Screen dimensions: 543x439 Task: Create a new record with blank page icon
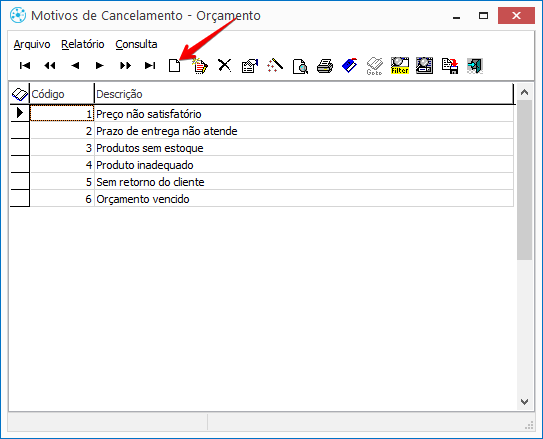coord(175,65)
